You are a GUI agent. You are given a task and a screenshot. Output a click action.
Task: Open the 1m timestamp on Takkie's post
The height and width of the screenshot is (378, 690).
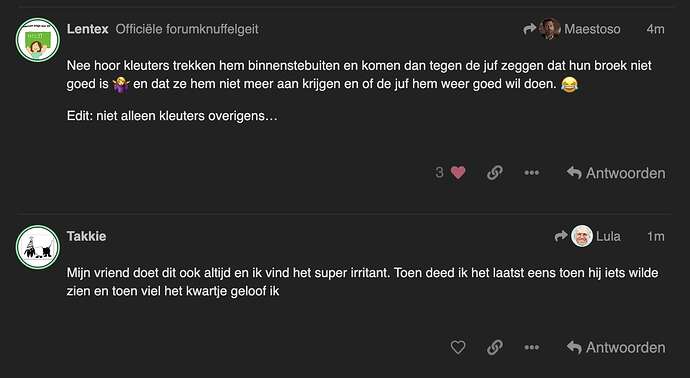pyautogui.click(x=656, y=236)
